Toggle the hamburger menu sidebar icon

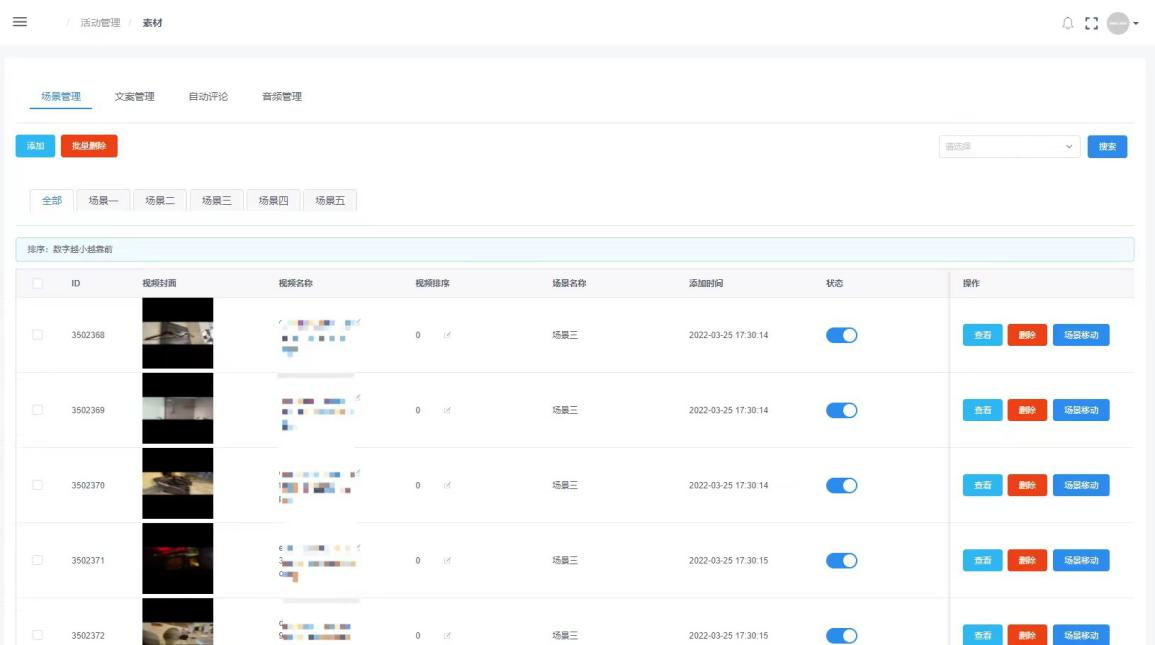pos(20,22)
